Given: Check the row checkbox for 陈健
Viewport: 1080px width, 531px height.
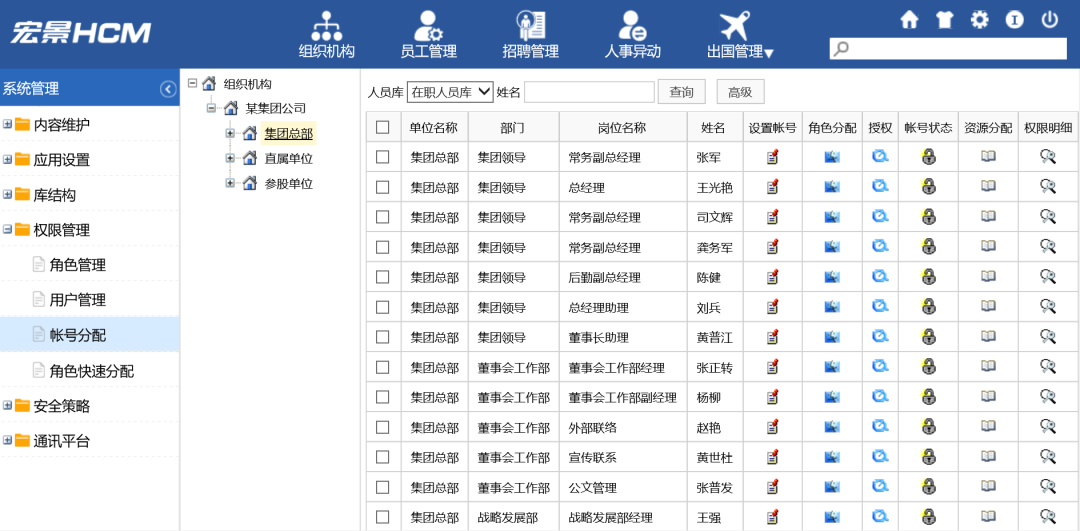Looking at the screenshot, I should click(x=383, y=277).
